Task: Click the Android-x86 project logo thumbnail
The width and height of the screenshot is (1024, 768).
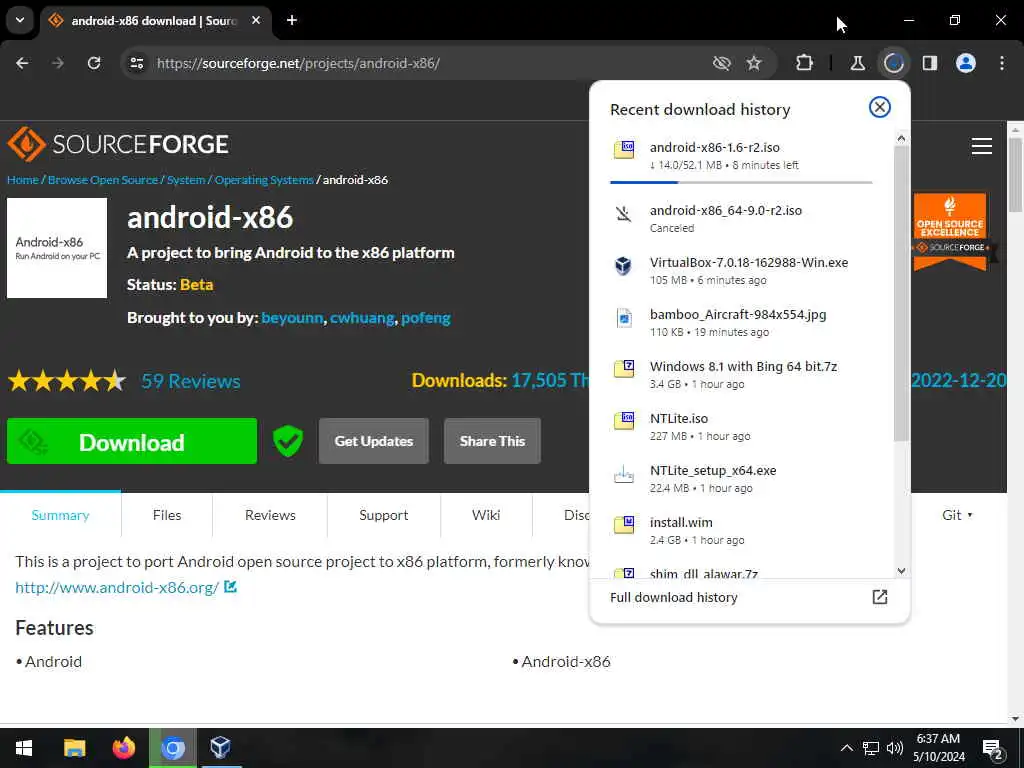Action: 57,248
